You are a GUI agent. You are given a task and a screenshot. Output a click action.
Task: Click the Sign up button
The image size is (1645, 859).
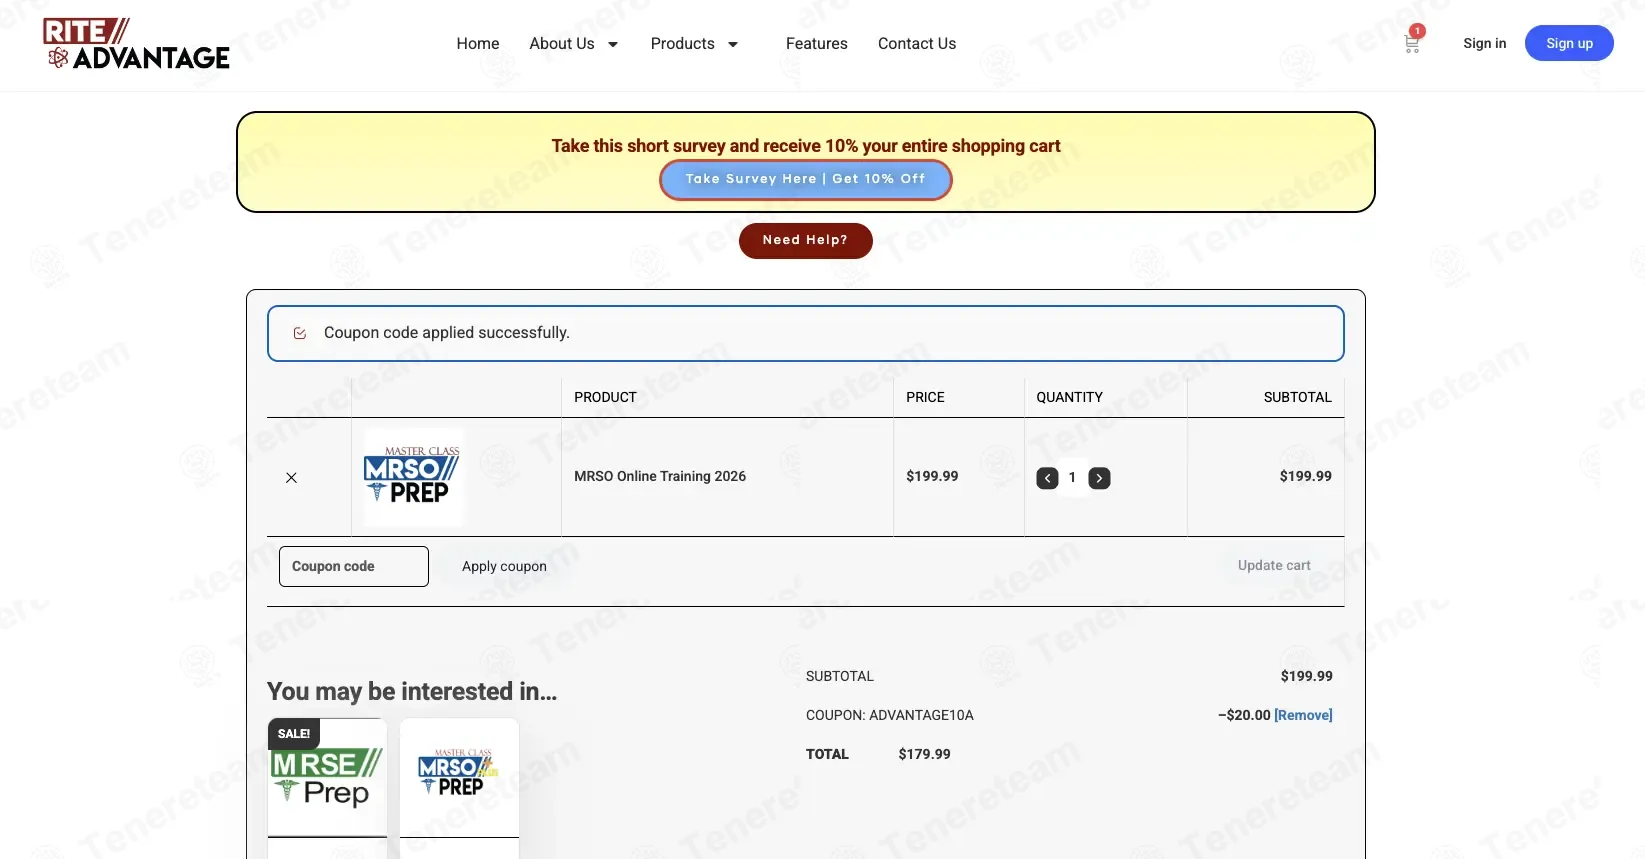pos(1569,43)
